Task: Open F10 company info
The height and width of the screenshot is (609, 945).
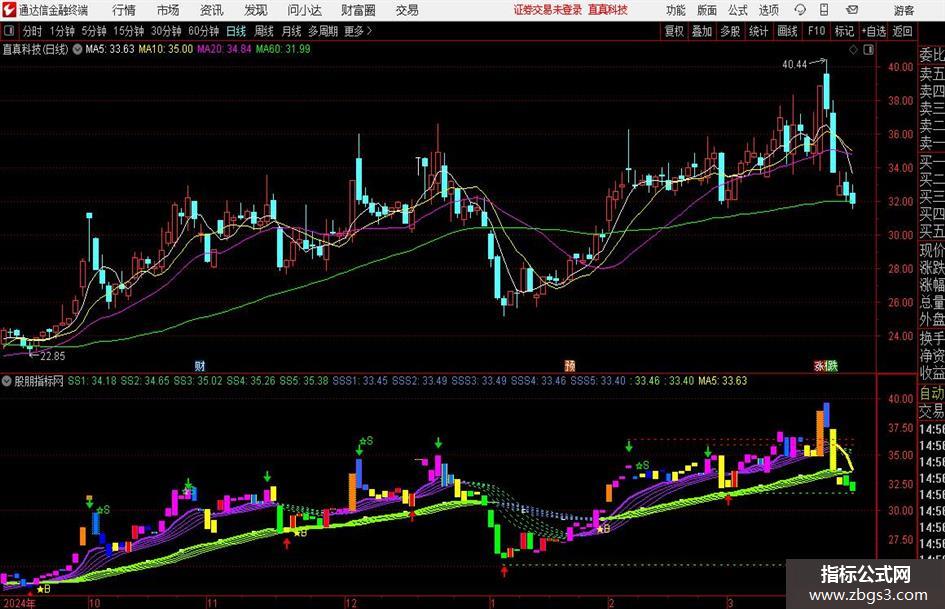Action: 816,31
